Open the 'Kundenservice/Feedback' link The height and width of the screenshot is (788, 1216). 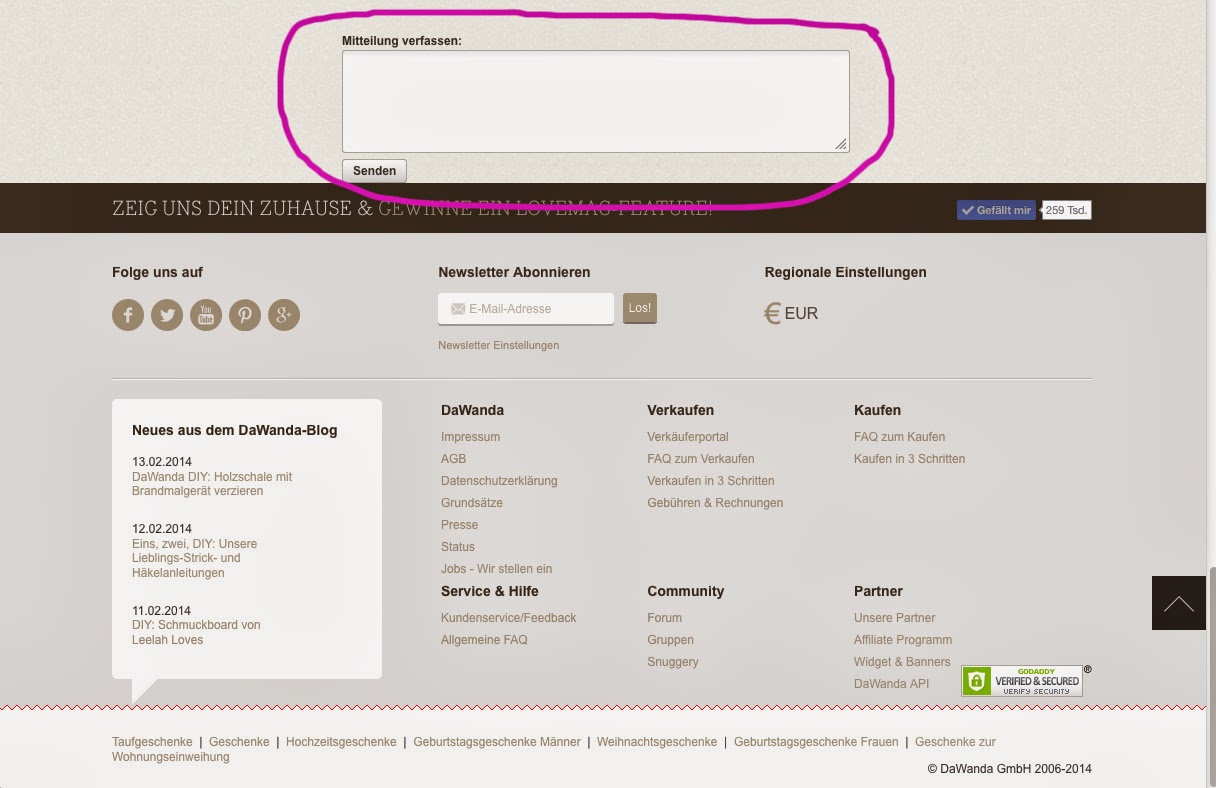pyautogui.click(x=508, y=618)
